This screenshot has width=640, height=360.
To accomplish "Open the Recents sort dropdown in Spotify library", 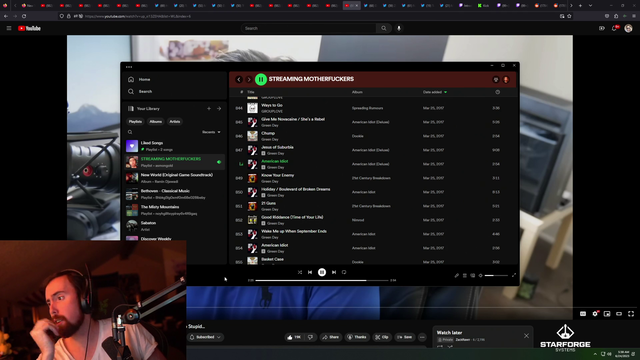I will click(211, 132).
